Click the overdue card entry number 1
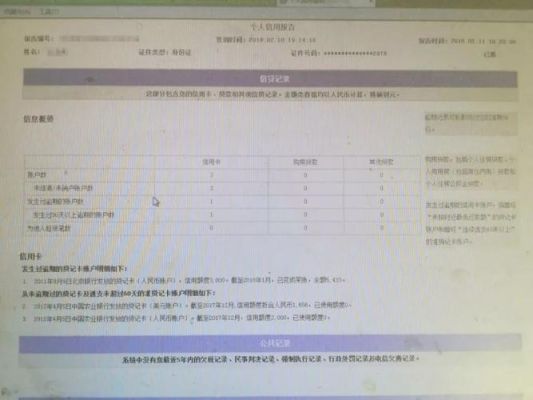This screenshot has height=400, width=533. tap(184, 281)
